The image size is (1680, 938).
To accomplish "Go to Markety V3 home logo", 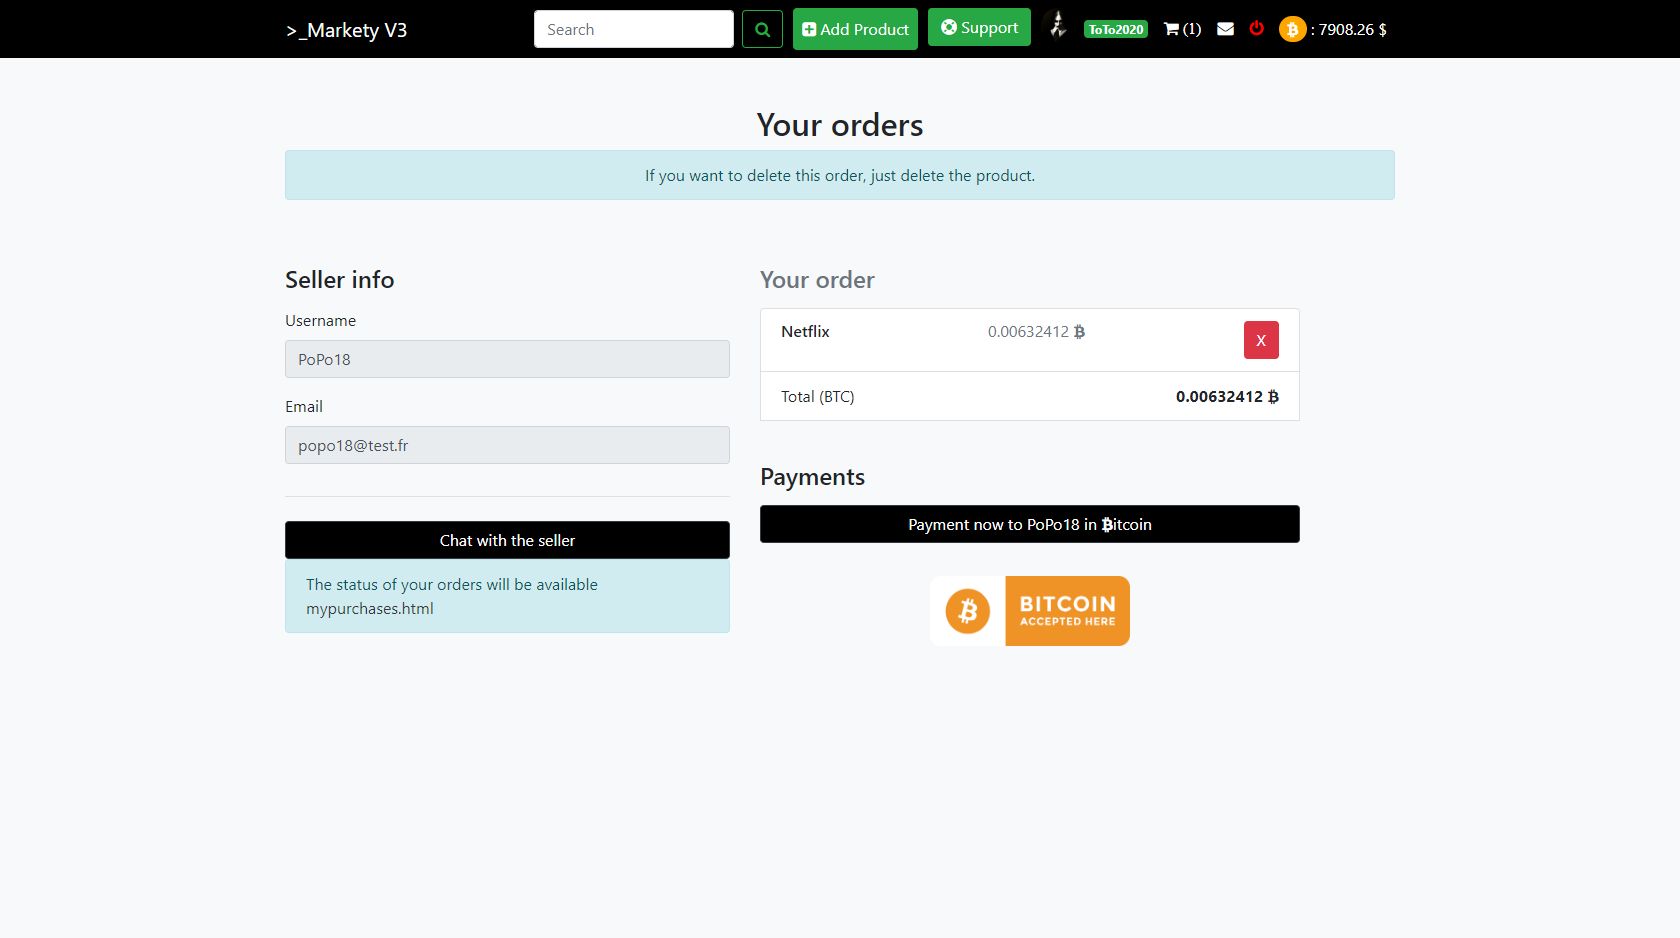I will pyautogui.click(x=346, y=30).
